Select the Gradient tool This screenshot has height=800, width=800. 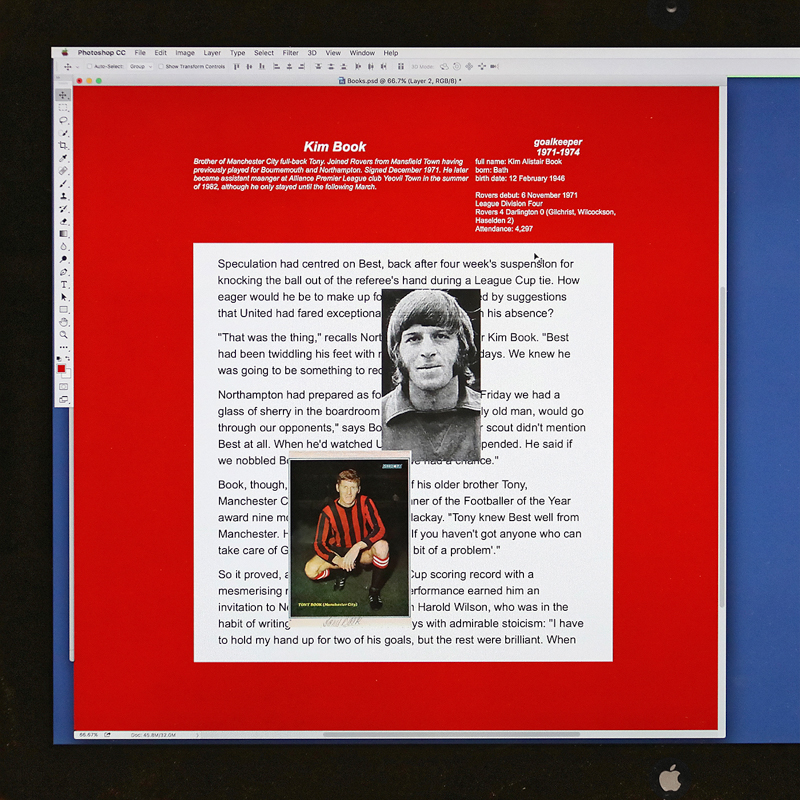tap(63, 234)
